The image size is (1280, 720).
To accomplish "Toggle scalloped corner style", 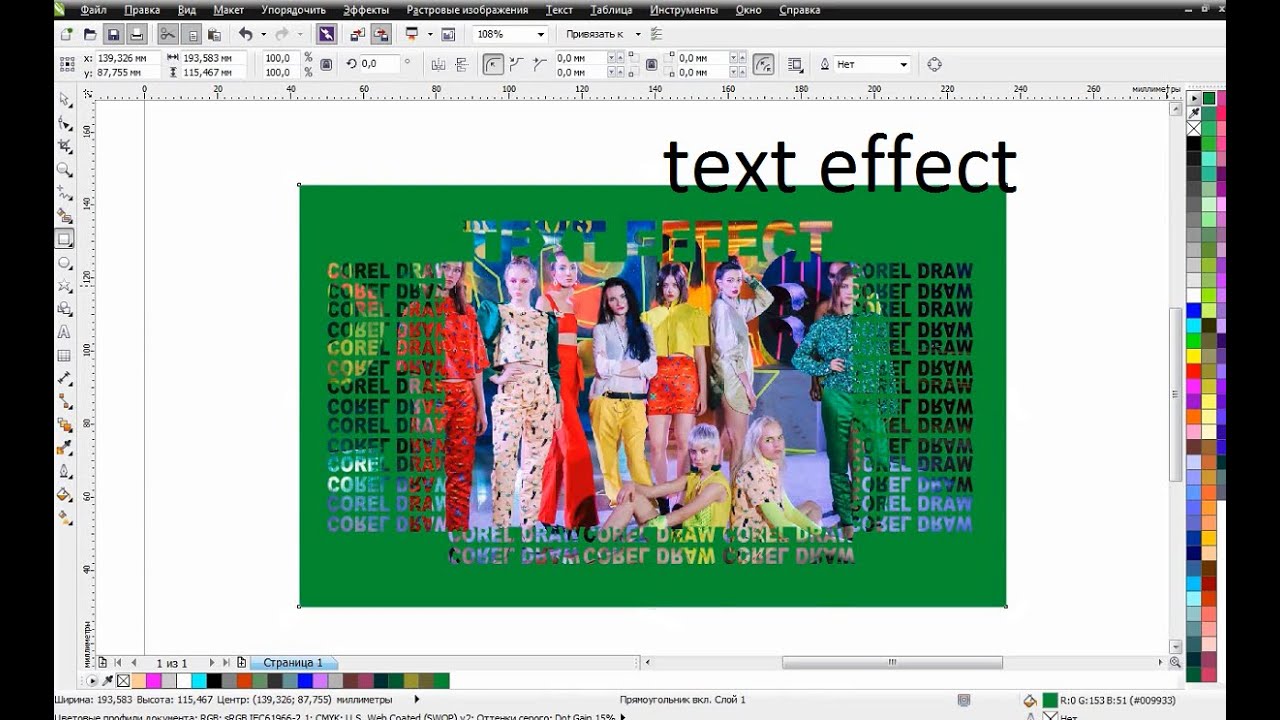I will click(516, 64).
